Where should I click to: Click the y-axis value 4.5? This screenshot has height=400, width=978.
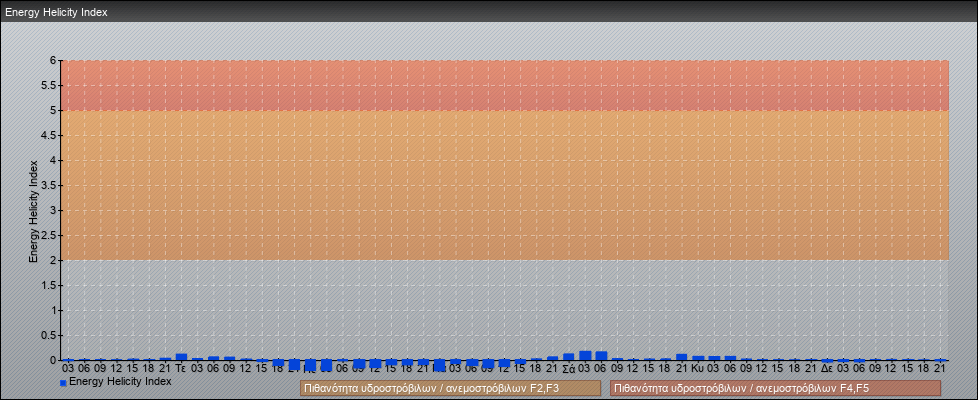click(x=50, y=135)
